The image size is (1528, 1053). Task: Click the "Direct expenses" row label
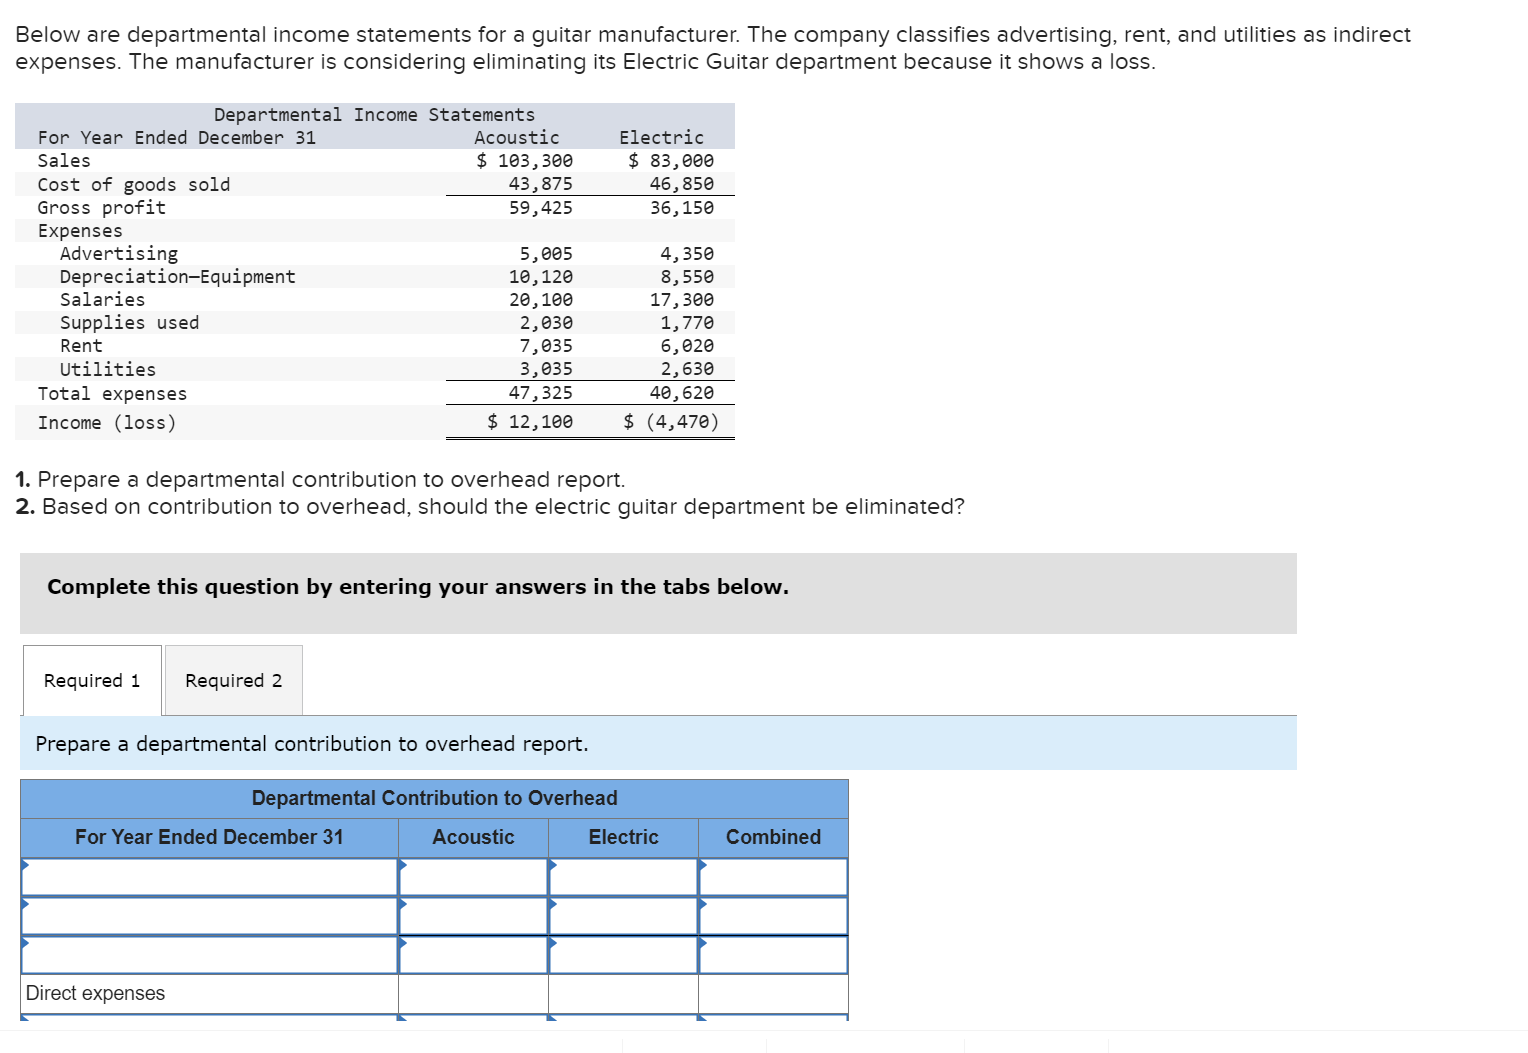click(x=96, y=993)
